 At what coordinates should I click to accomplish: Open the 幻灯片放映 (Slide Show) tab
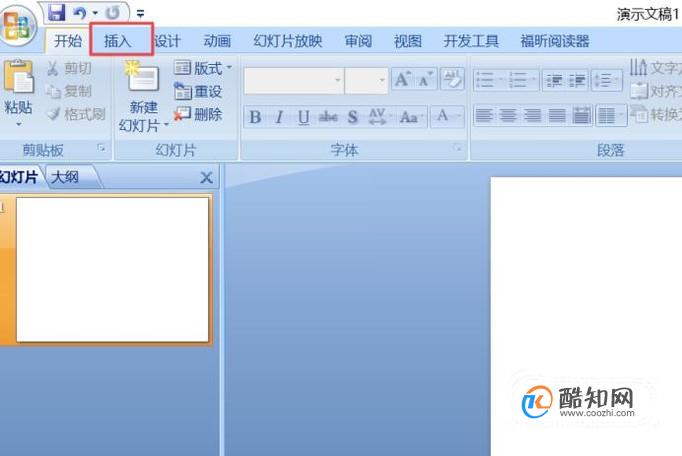coord(288,41)
